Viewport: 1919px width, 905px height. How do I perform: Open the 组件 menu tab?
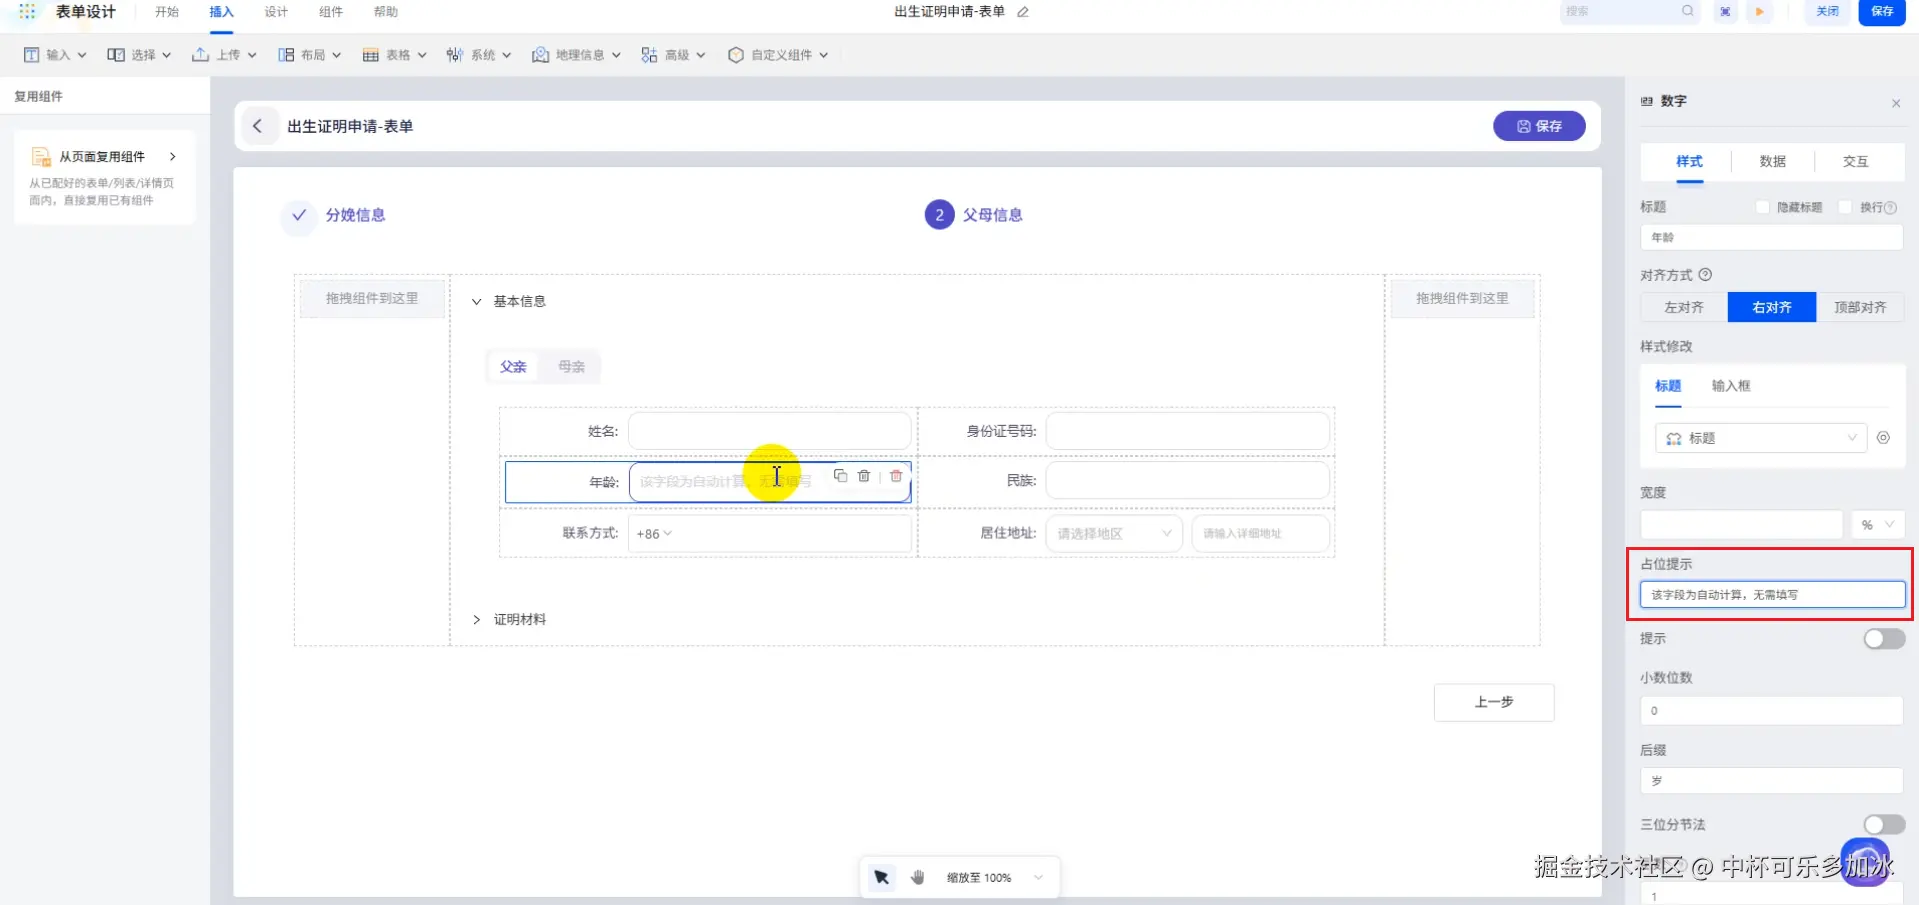point(331,12)
